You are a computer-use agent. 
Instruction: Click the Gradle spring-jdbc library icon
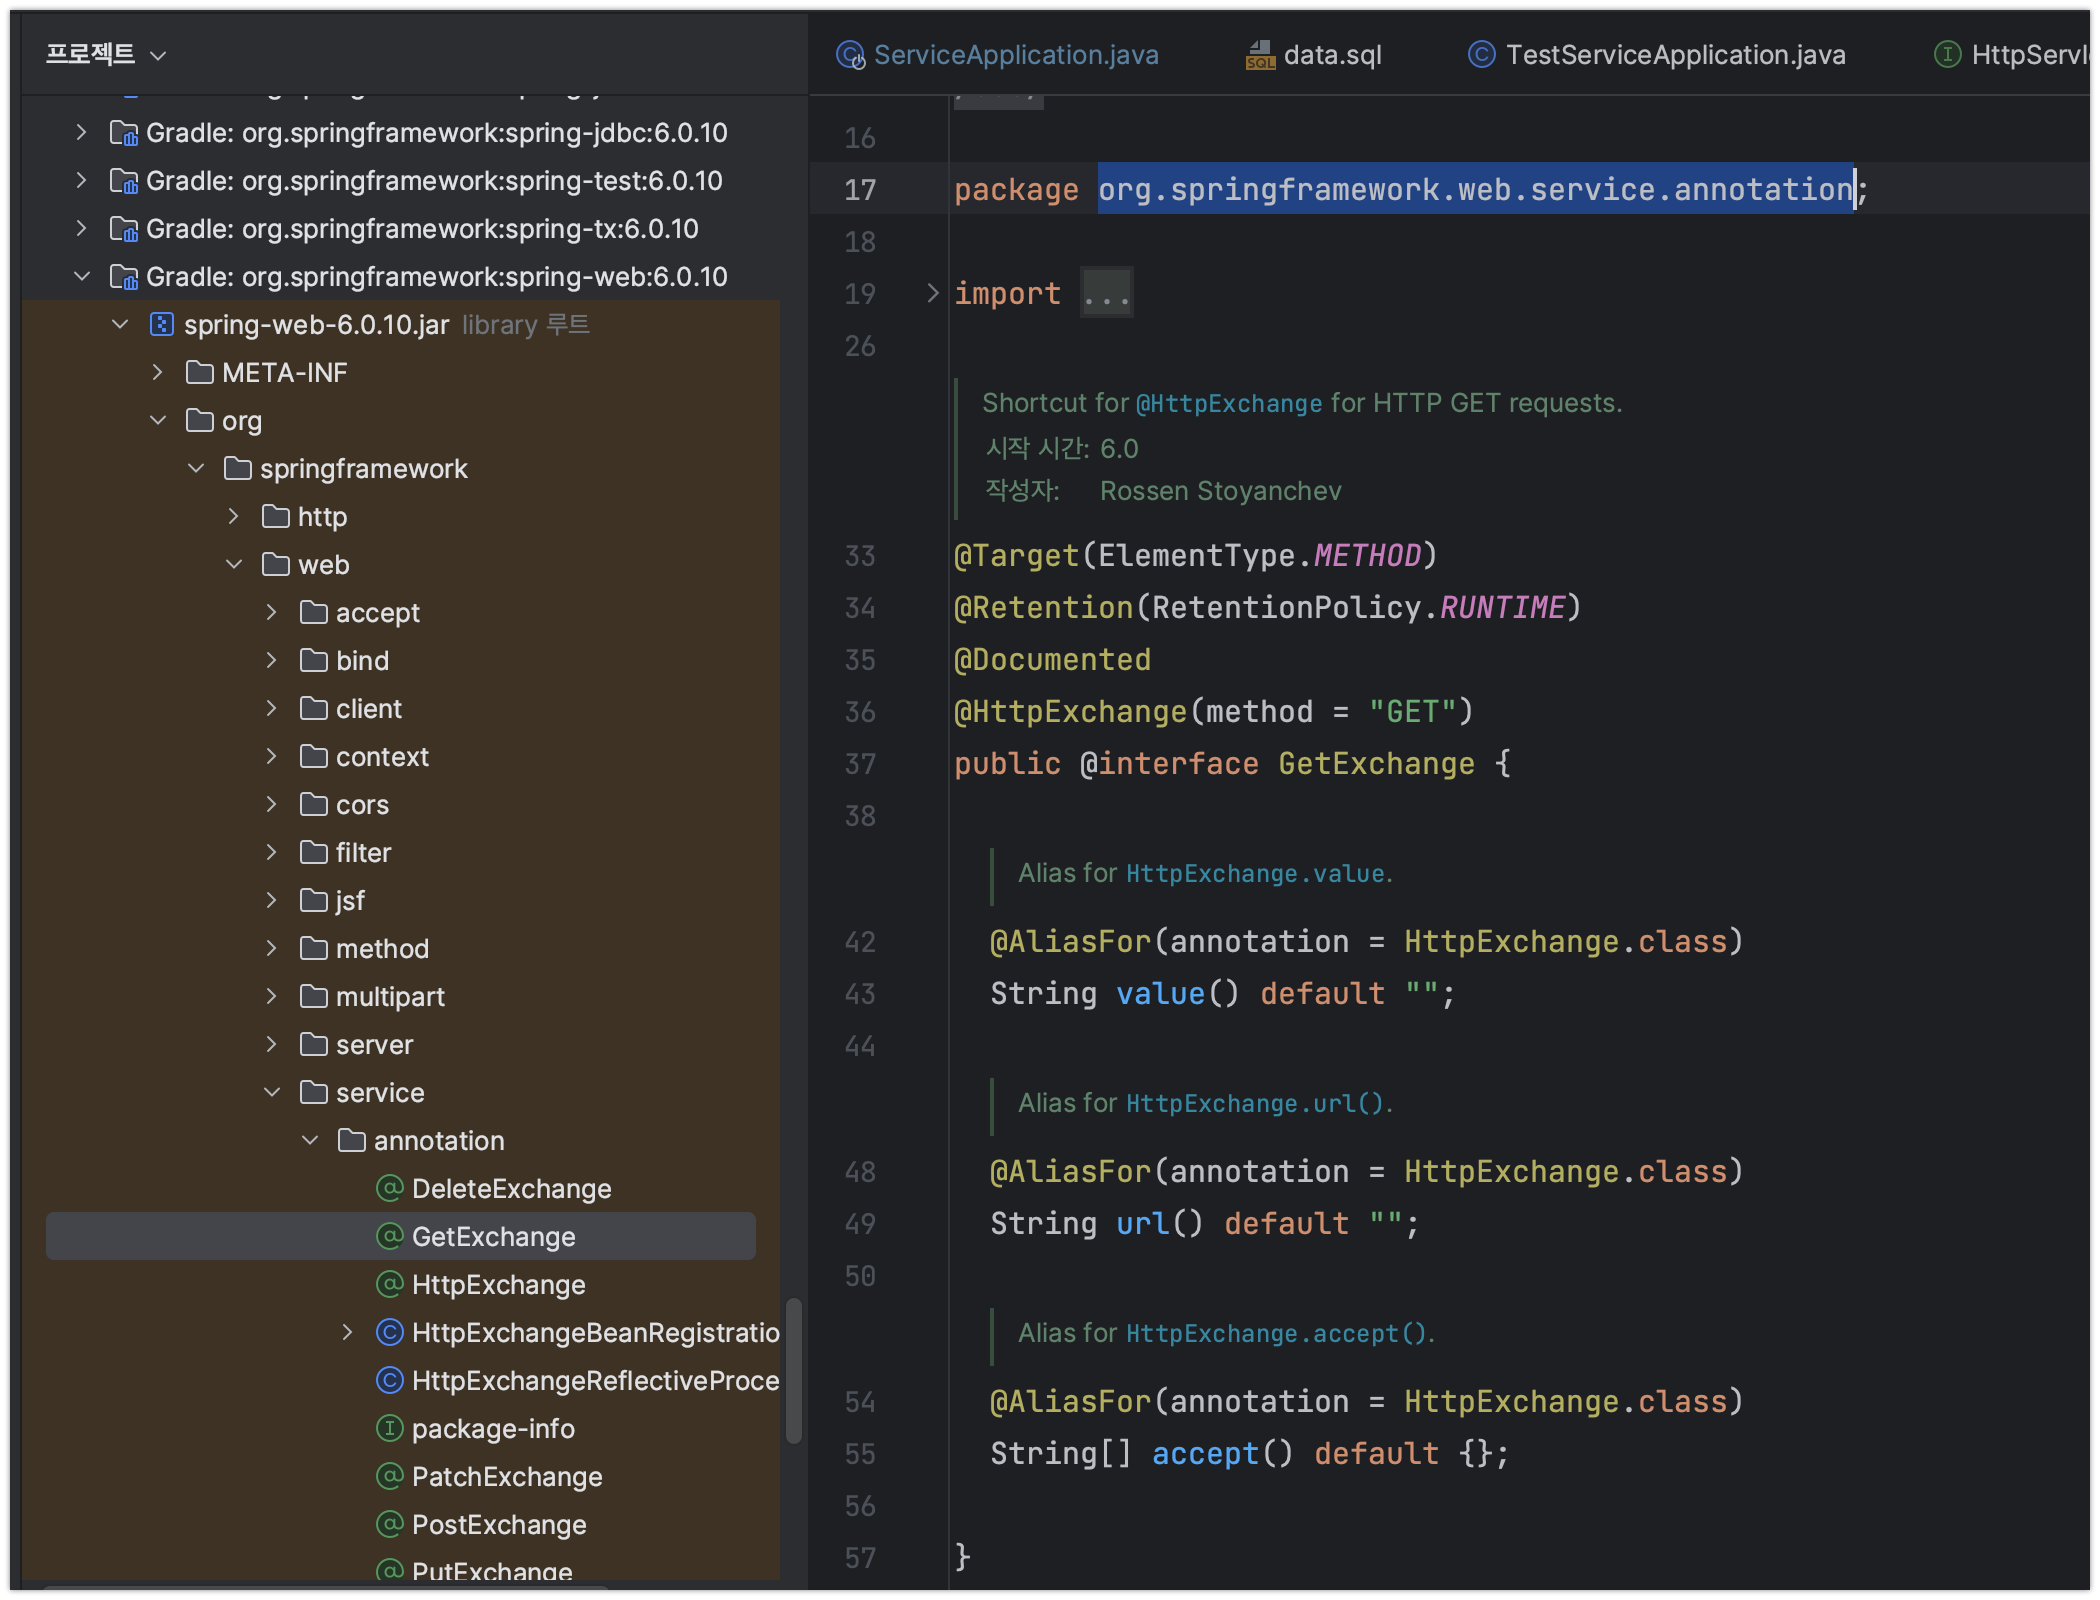click(x=123, y=132)
